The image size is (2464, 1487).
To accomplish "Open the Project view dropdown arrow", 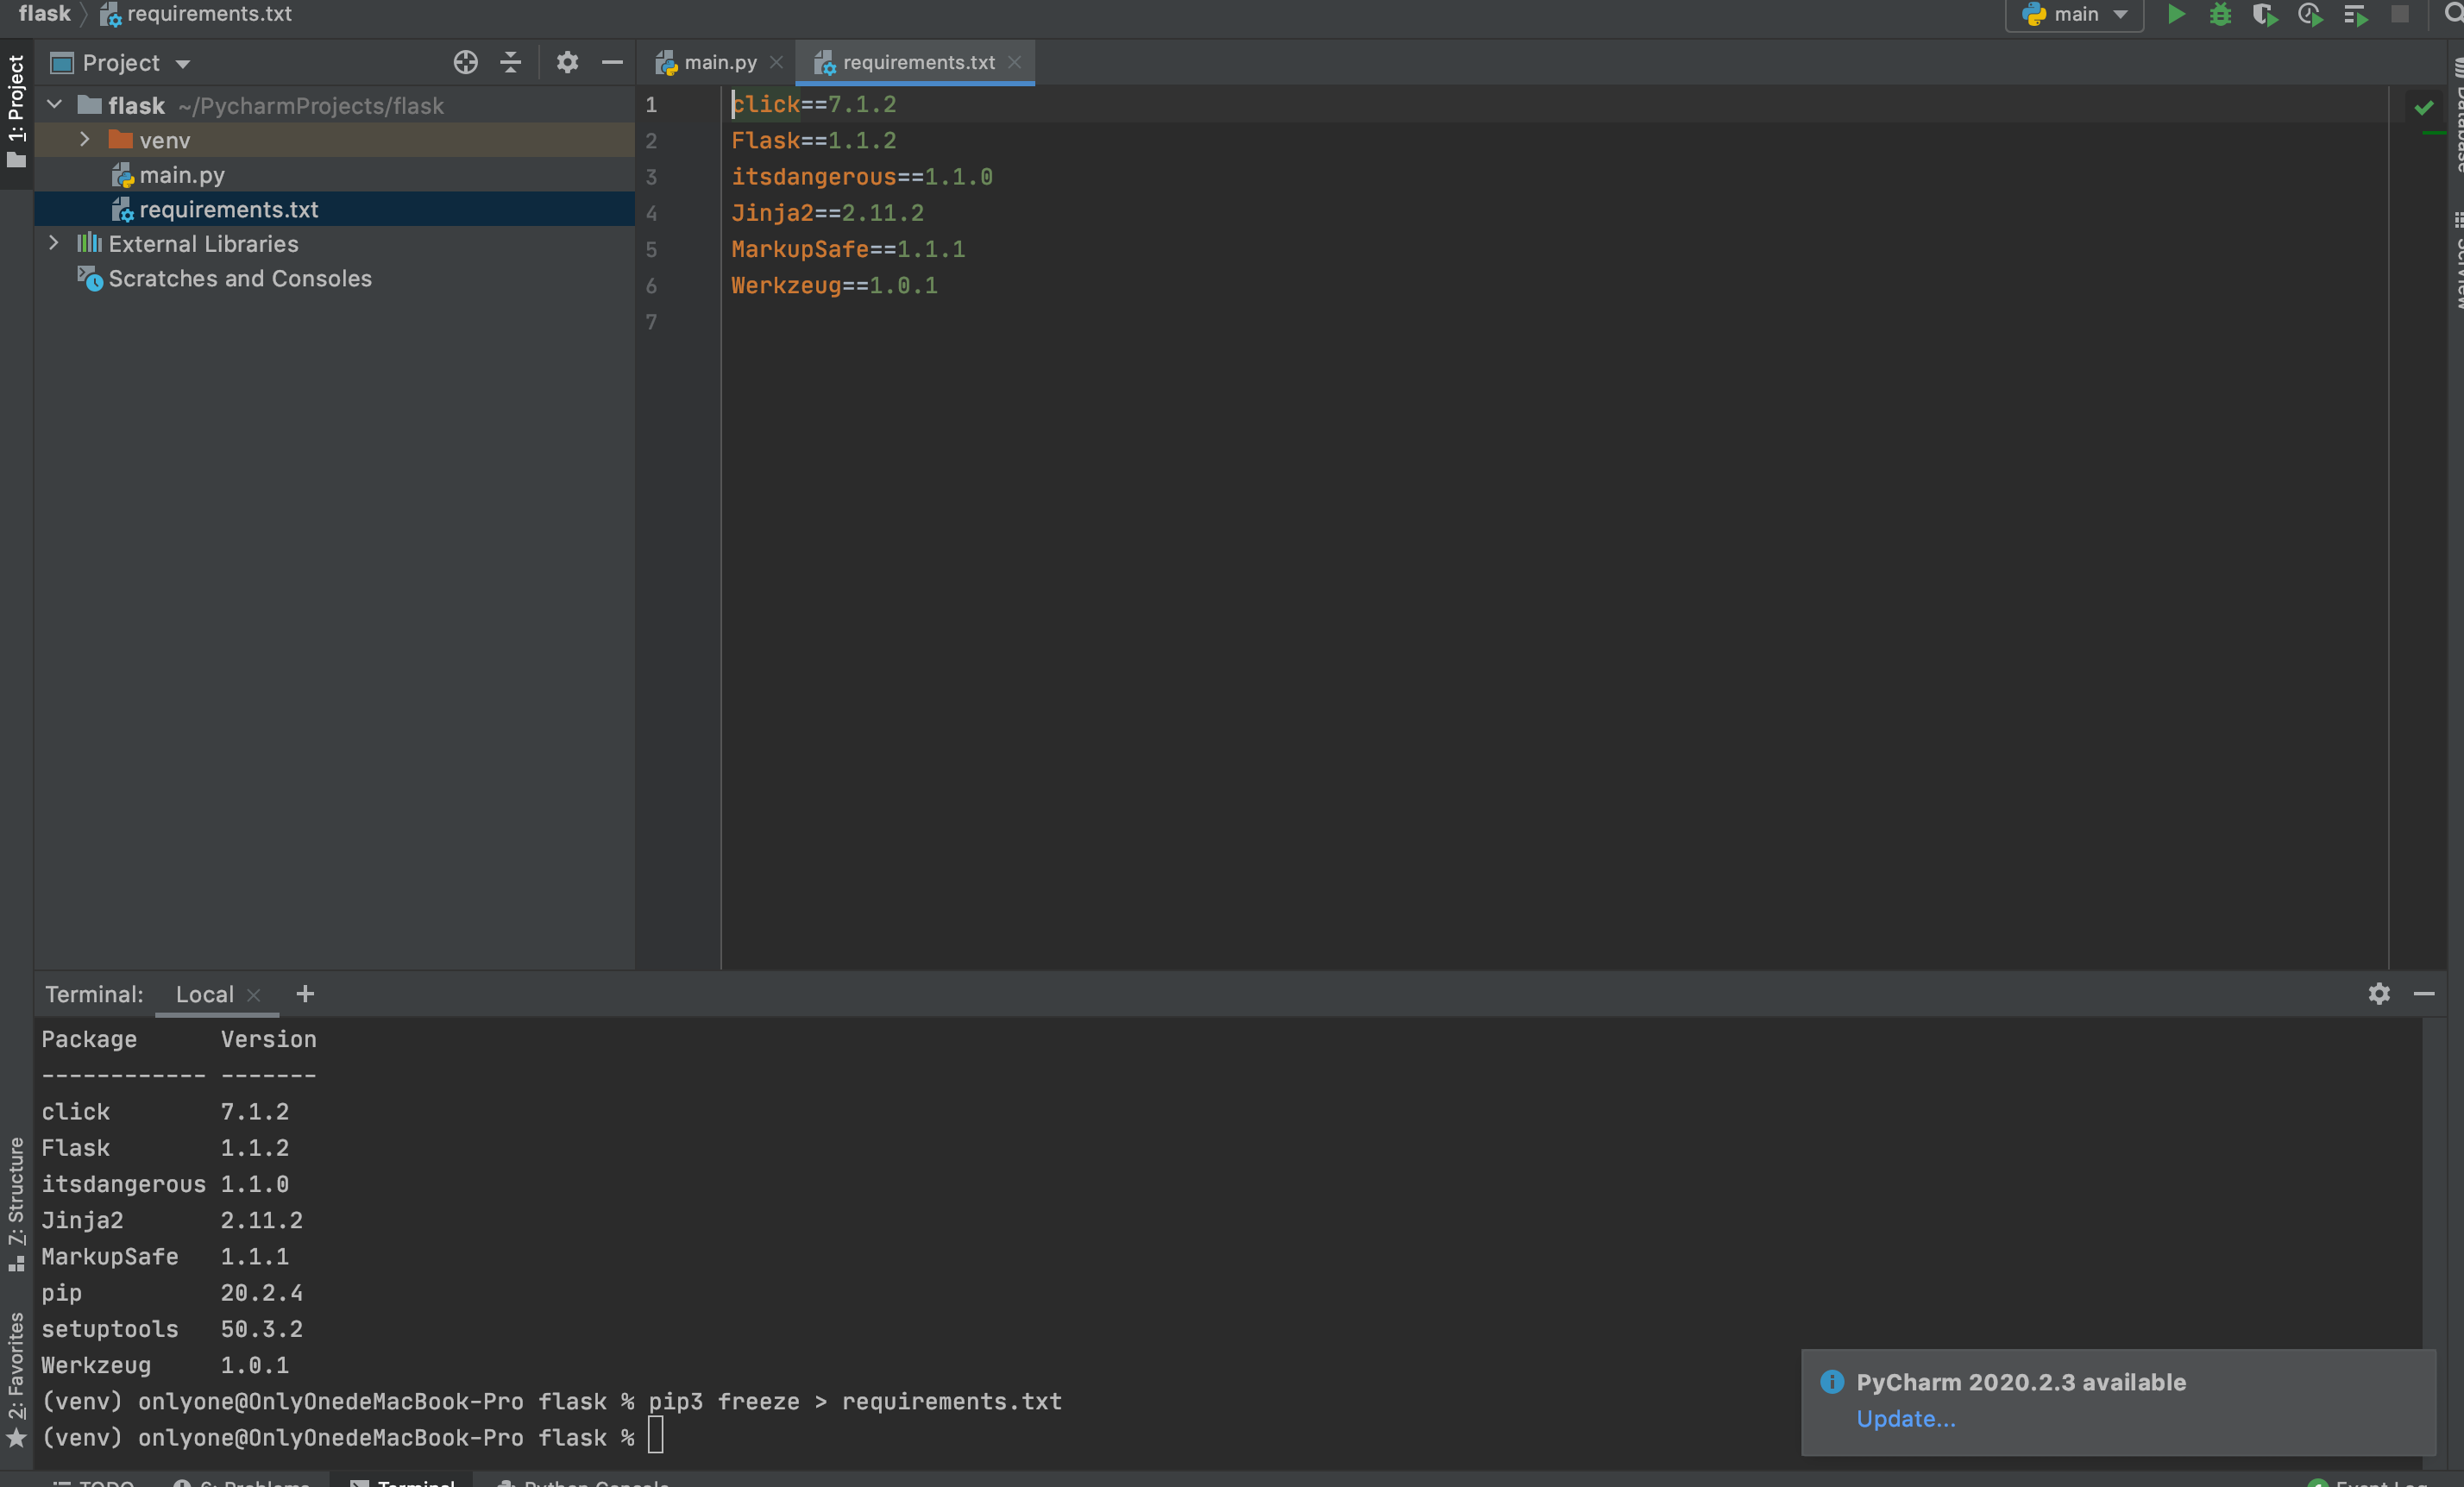I will [183, 64].
